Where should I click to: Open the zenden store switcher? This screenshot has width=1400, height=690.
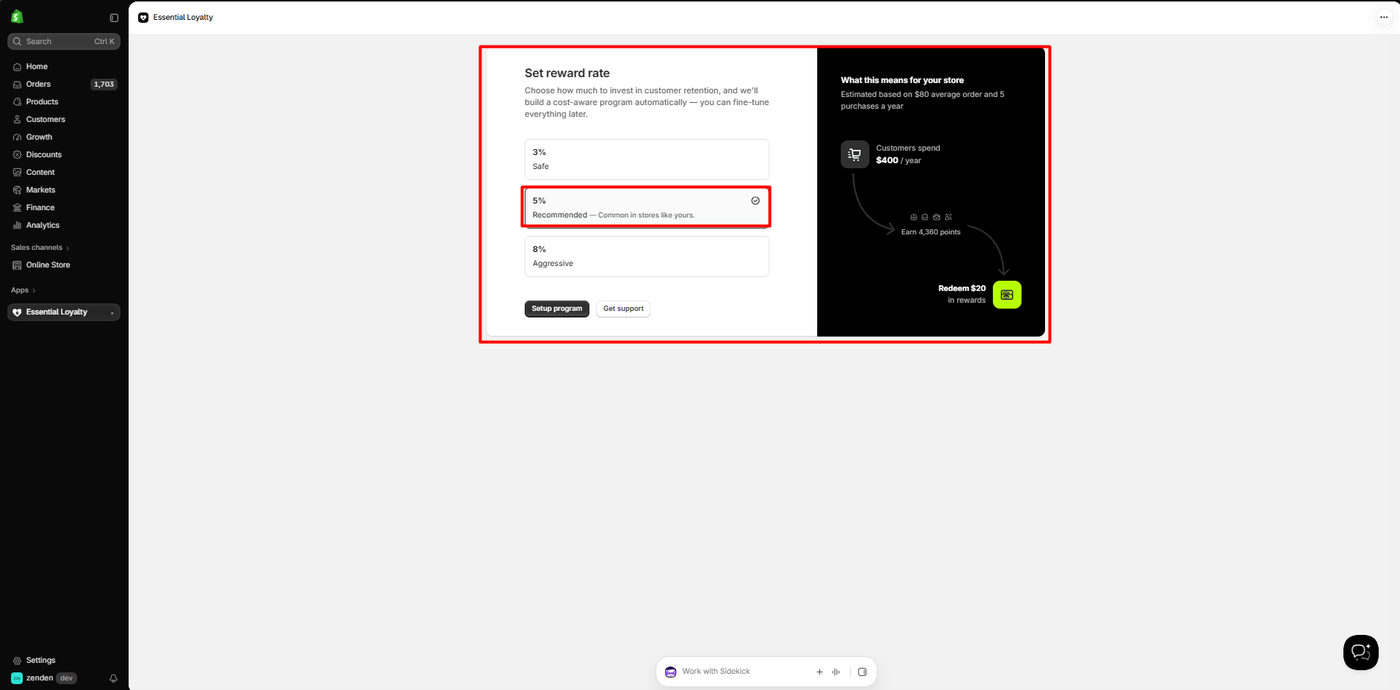coord(44,678)
